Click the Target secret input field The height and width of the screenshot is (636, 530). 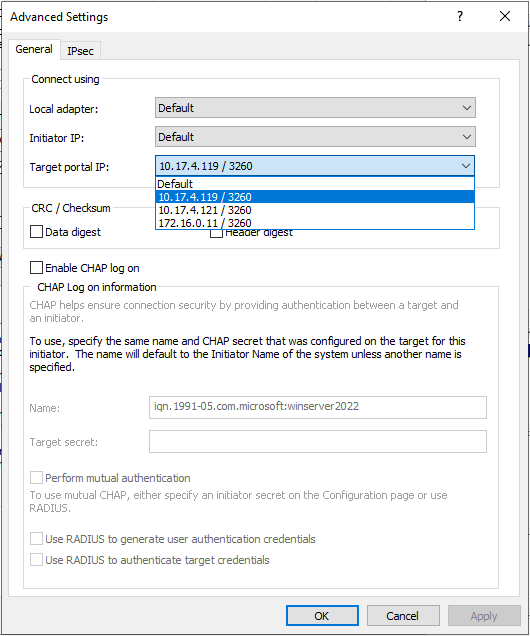click(318, 441)
